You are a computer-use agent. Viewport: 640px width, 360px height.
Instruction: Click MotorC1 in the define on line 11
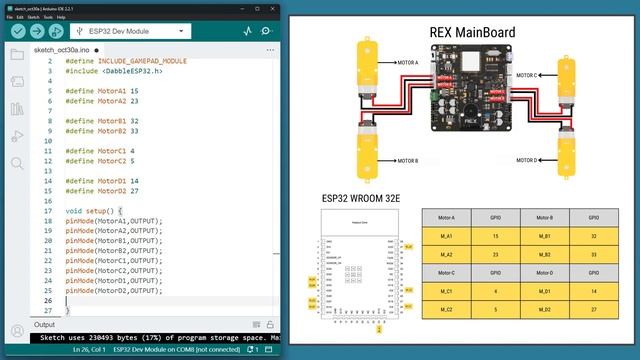112,151
